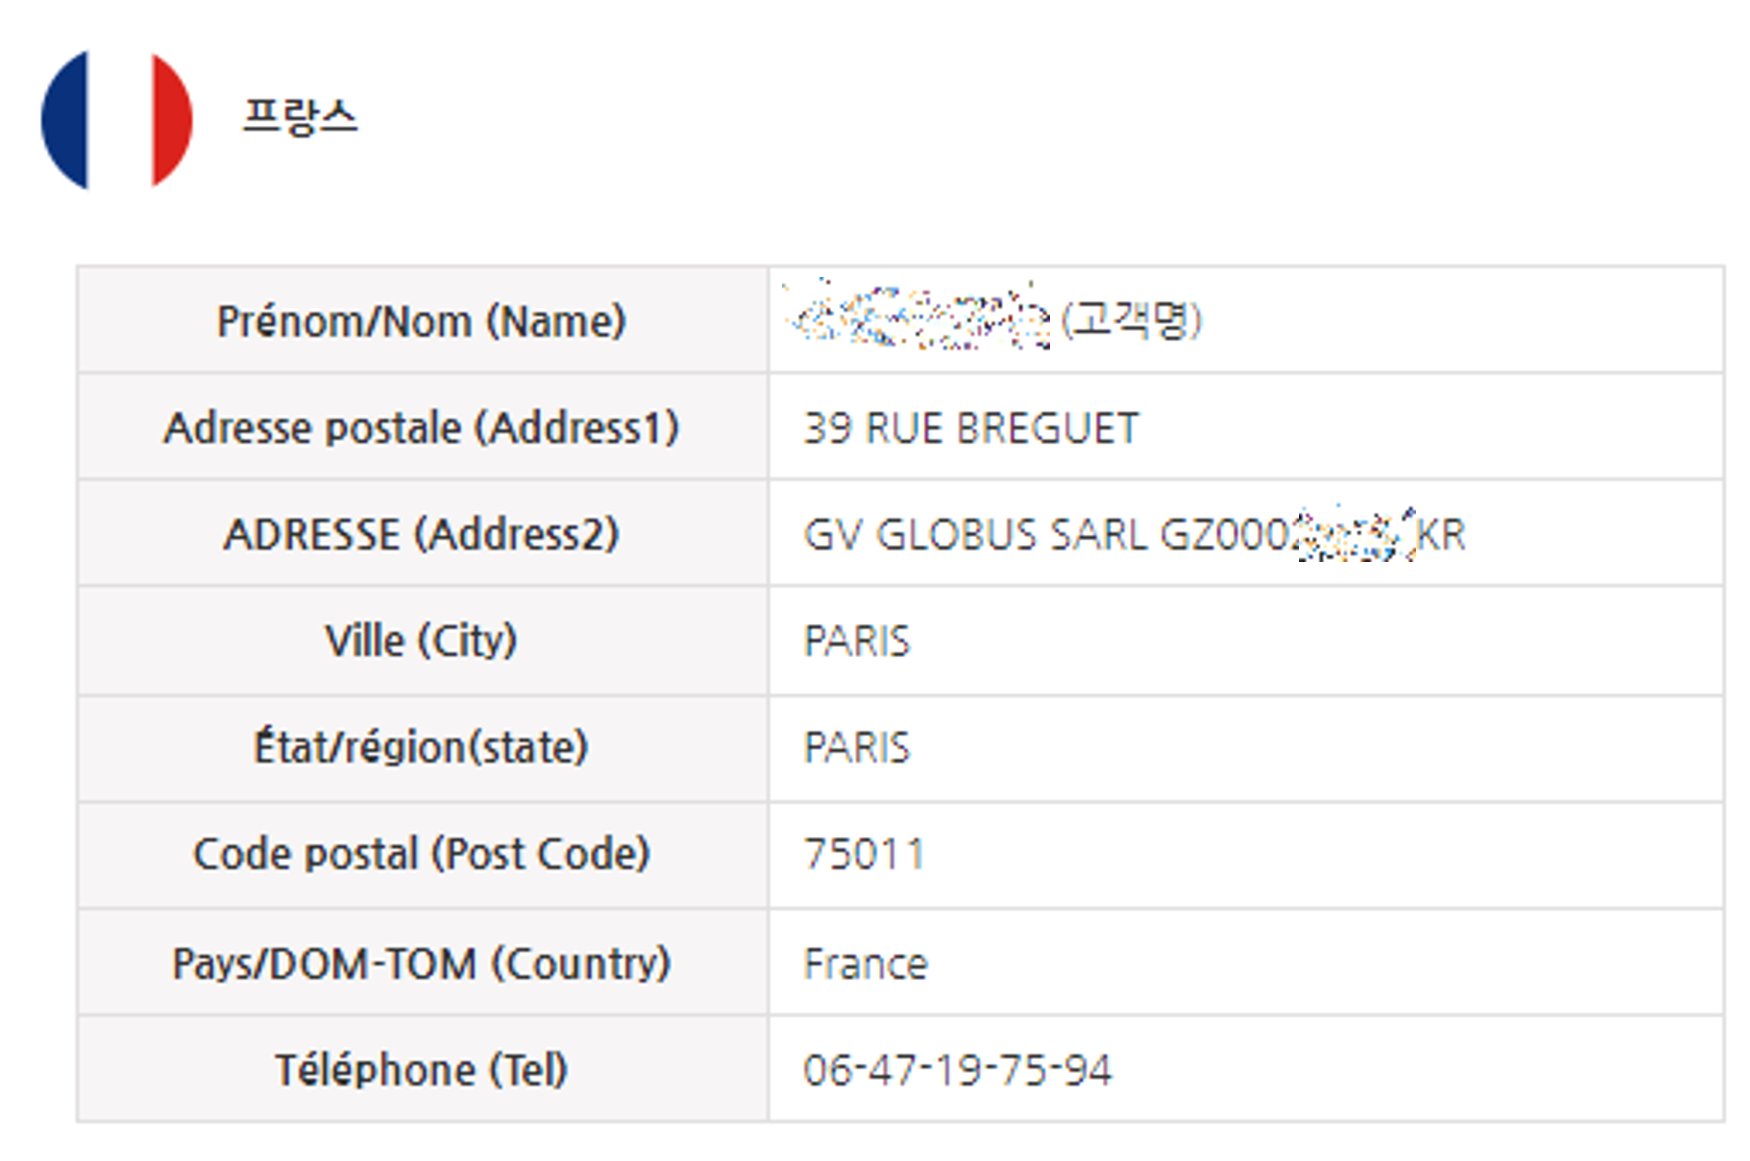Click the Pays/DOM-TOM (Country) label
The width and height of the screenshot is (1750, 1161).
pyautogui.click(x=422, y=964)
